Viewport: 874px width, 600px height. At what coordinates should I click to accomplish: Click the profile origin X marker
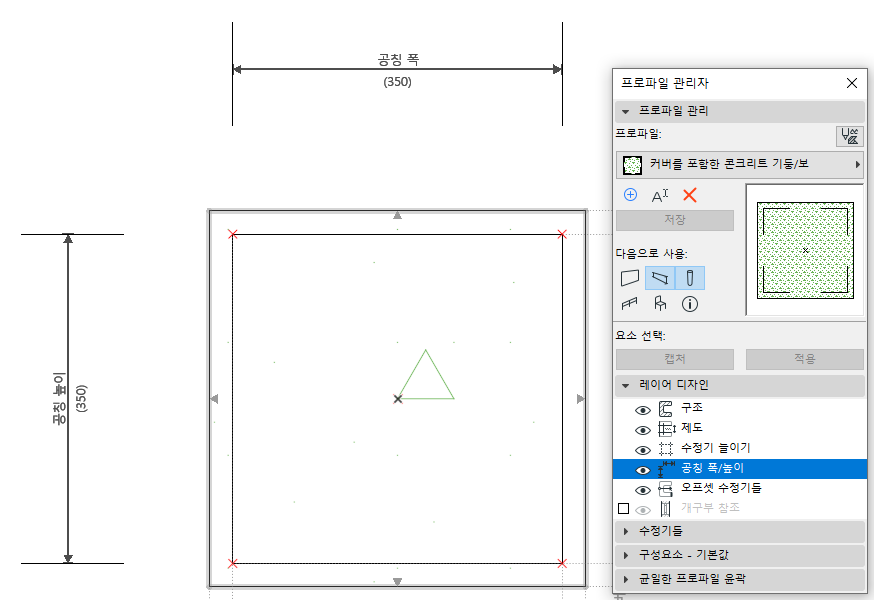tap(397, 399)
